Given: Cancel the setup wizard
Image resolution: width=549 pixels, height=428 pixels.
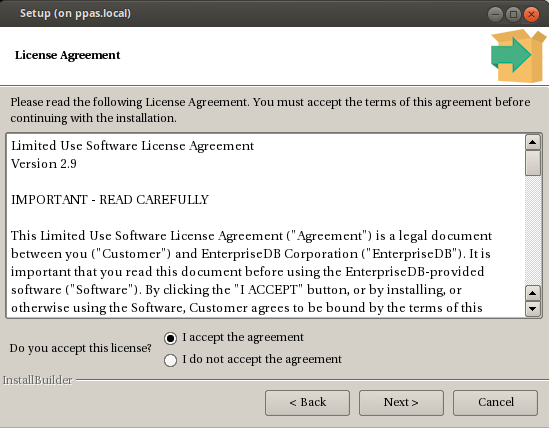Looking at the screenshot, I should [x=495, y=403].
